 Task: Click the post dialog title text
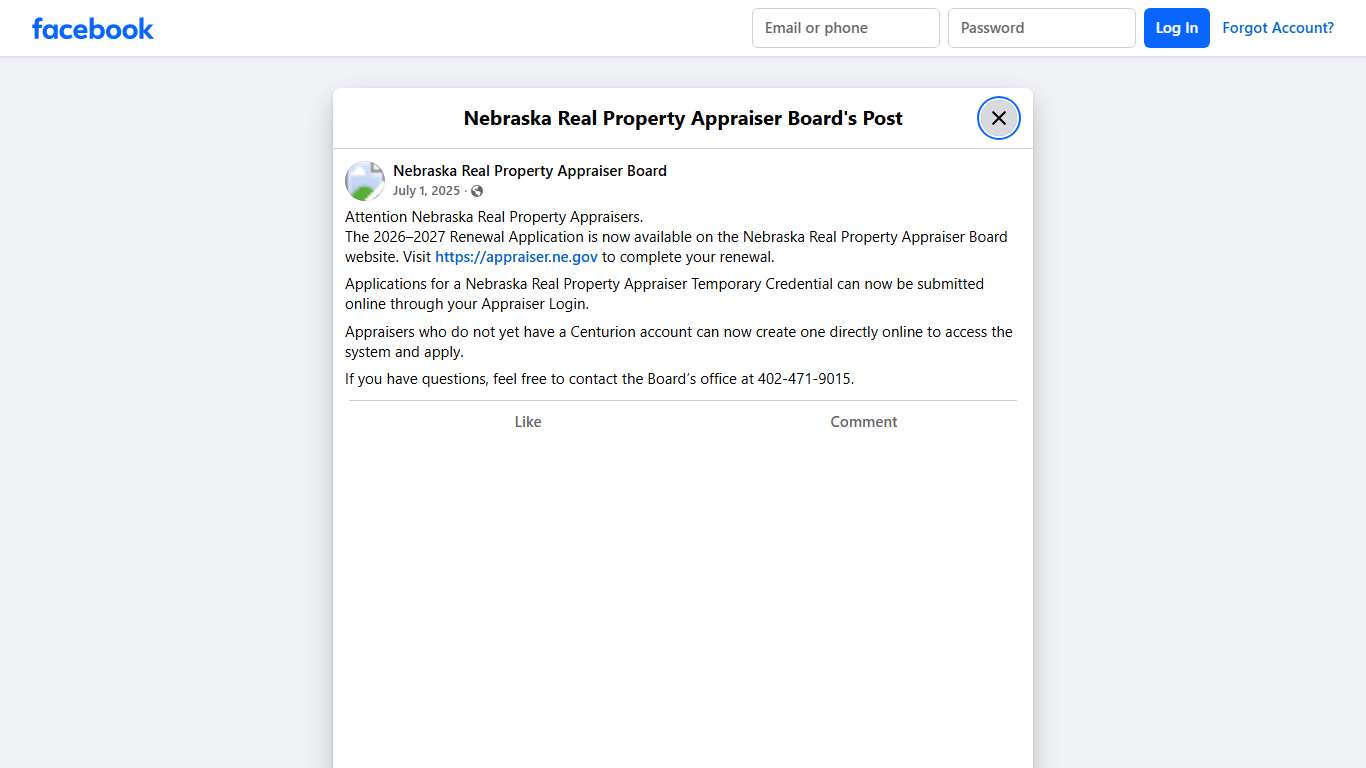click(682, 118)
